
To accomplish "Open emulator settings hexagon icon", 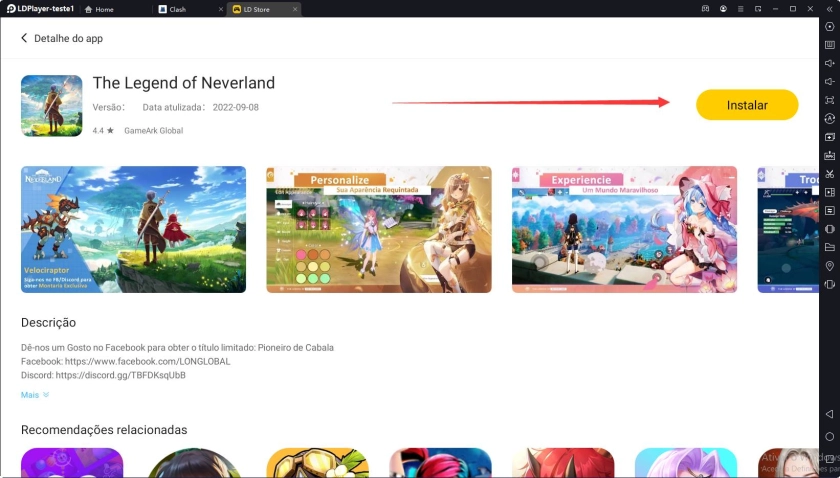I will [x=830, y=27].
